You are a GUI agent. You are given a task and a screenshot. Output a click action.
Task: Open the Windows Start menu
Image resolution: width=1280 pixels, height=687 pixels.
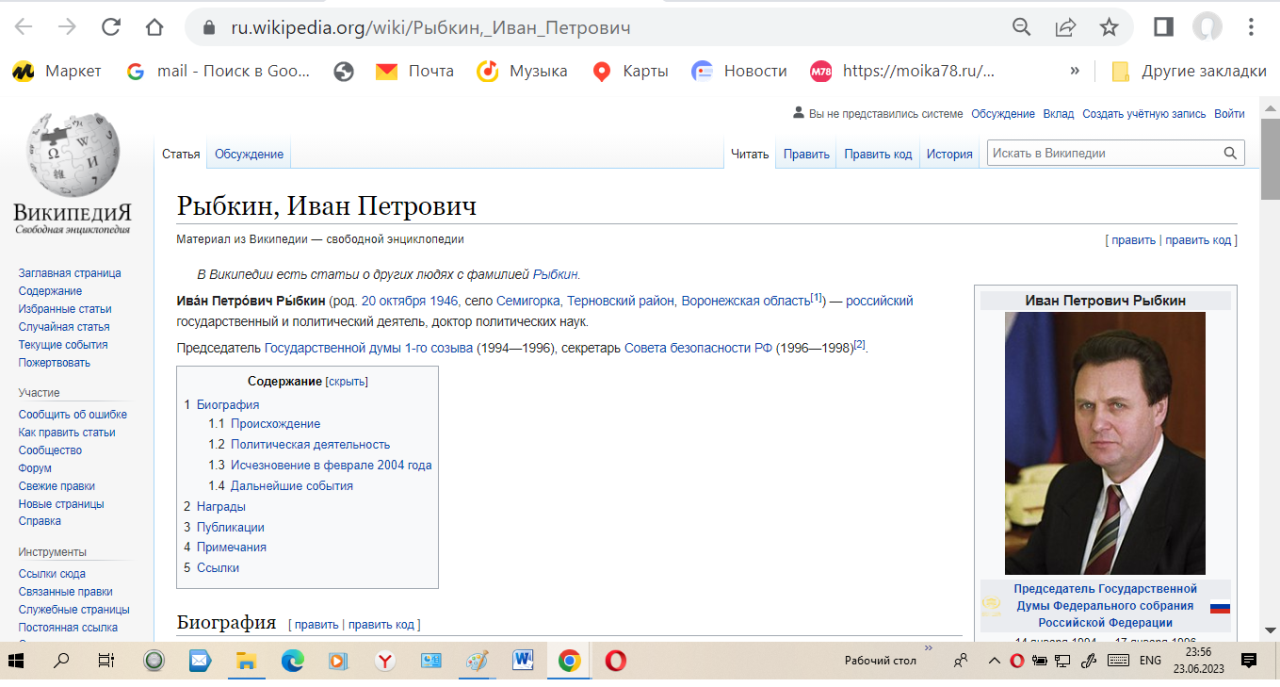click(17, 660)
